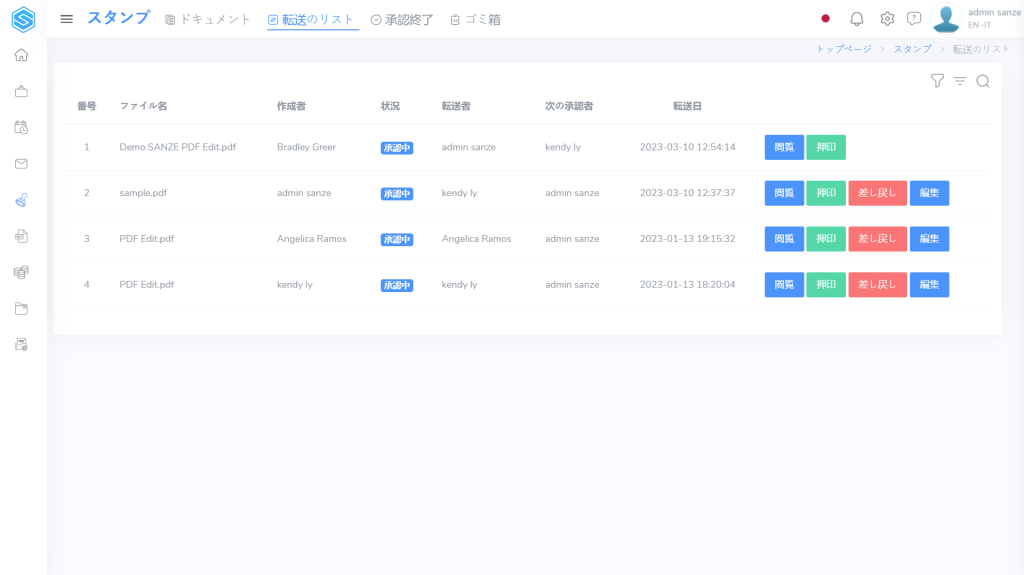The width and height of the screenshot is (1024, 575).
Task: Click date 2023-01-13 18:20:04
Action: (688, 284)
